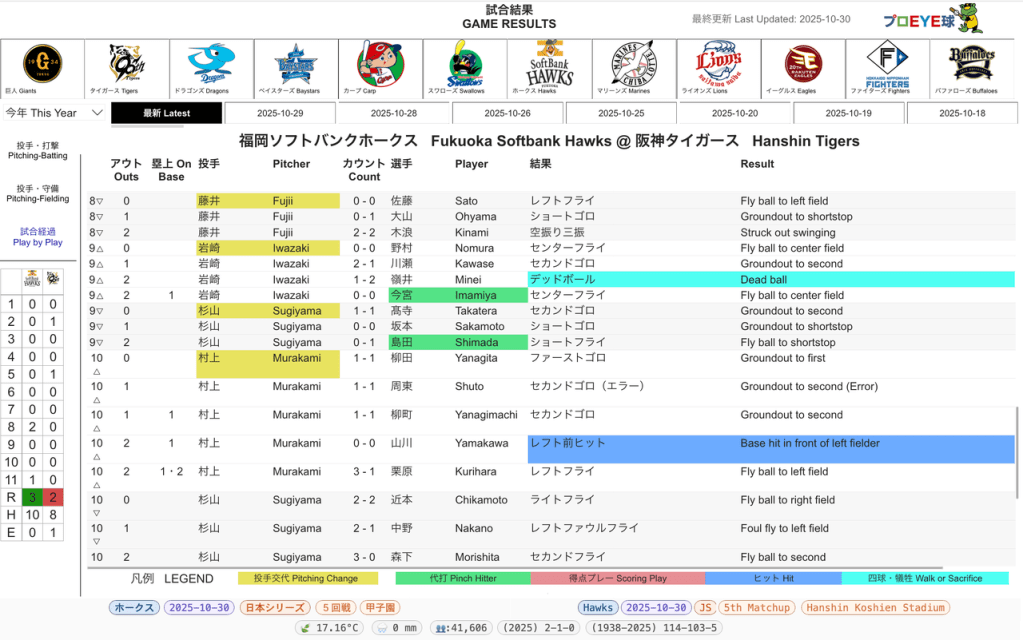Select the Hanshin Tigers team logo
This screenshot has width=1023, height=640.
click(126, 66)
